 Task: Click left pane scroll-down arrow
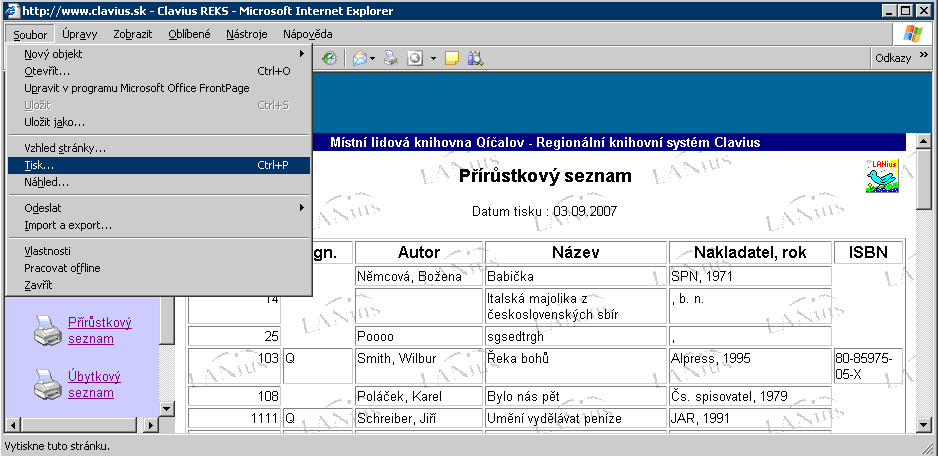pyautogui.click(x=167, y=409)
